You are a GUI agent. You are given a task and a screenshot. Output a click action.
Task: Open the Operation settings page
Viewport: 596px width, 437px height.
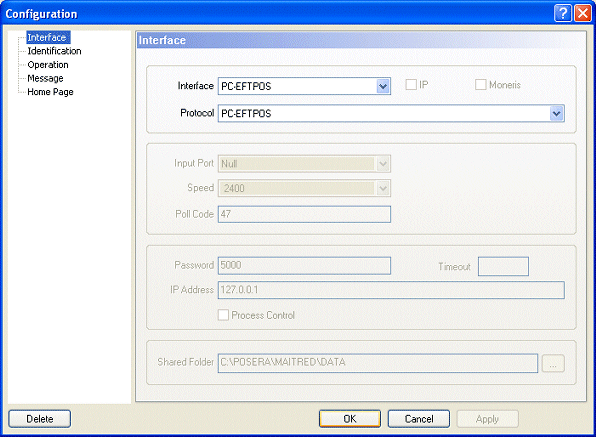coord(48,65)
